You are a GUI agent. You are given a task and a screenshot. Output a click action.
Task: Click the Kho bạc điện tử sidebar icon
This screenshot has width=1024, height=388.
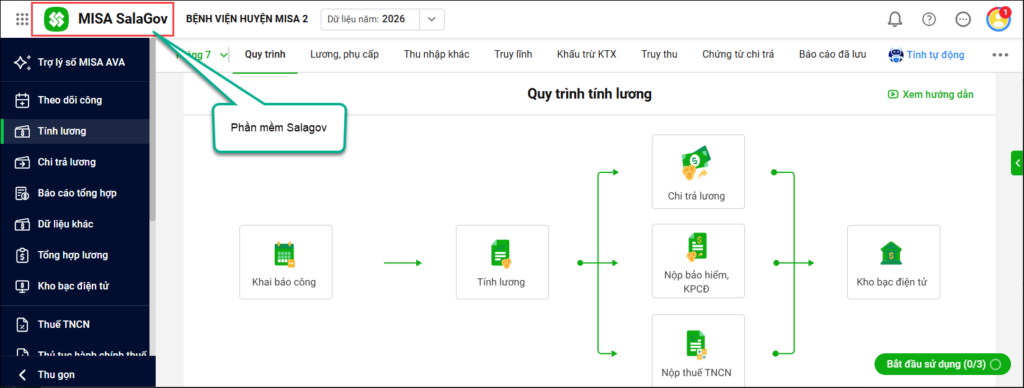pyautogui.click(x=23, y=286)
